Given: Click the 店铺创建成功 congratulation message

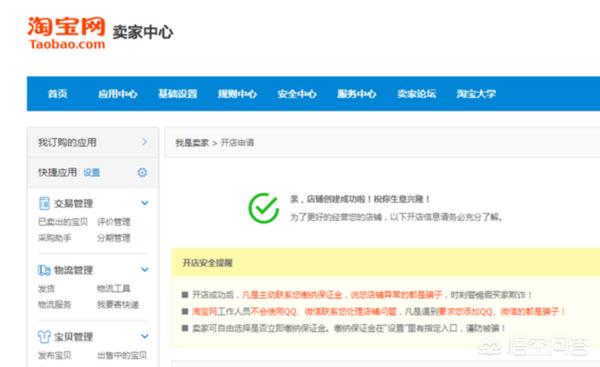Looking at the screenshot, I should click(x=360, y=199).
